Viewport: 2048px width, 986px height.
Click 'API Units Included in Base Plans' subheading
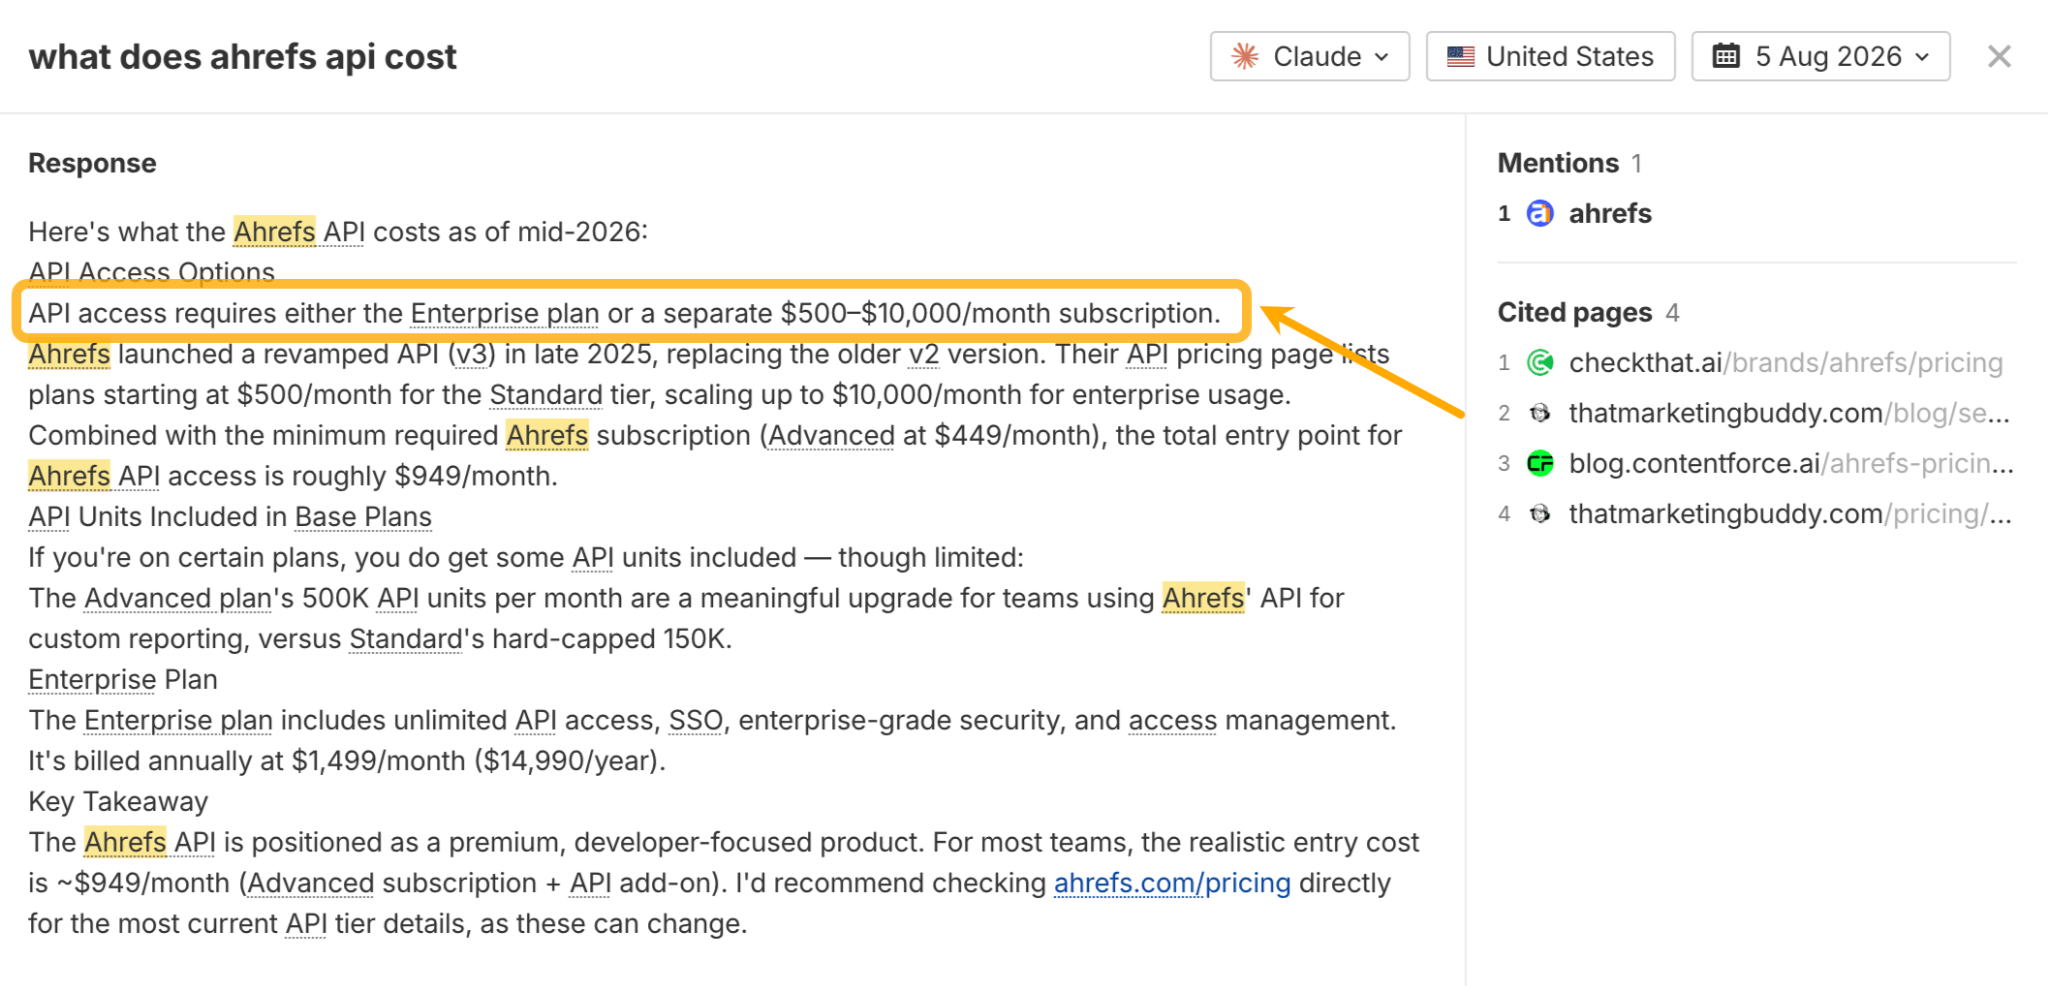[230, 517]
